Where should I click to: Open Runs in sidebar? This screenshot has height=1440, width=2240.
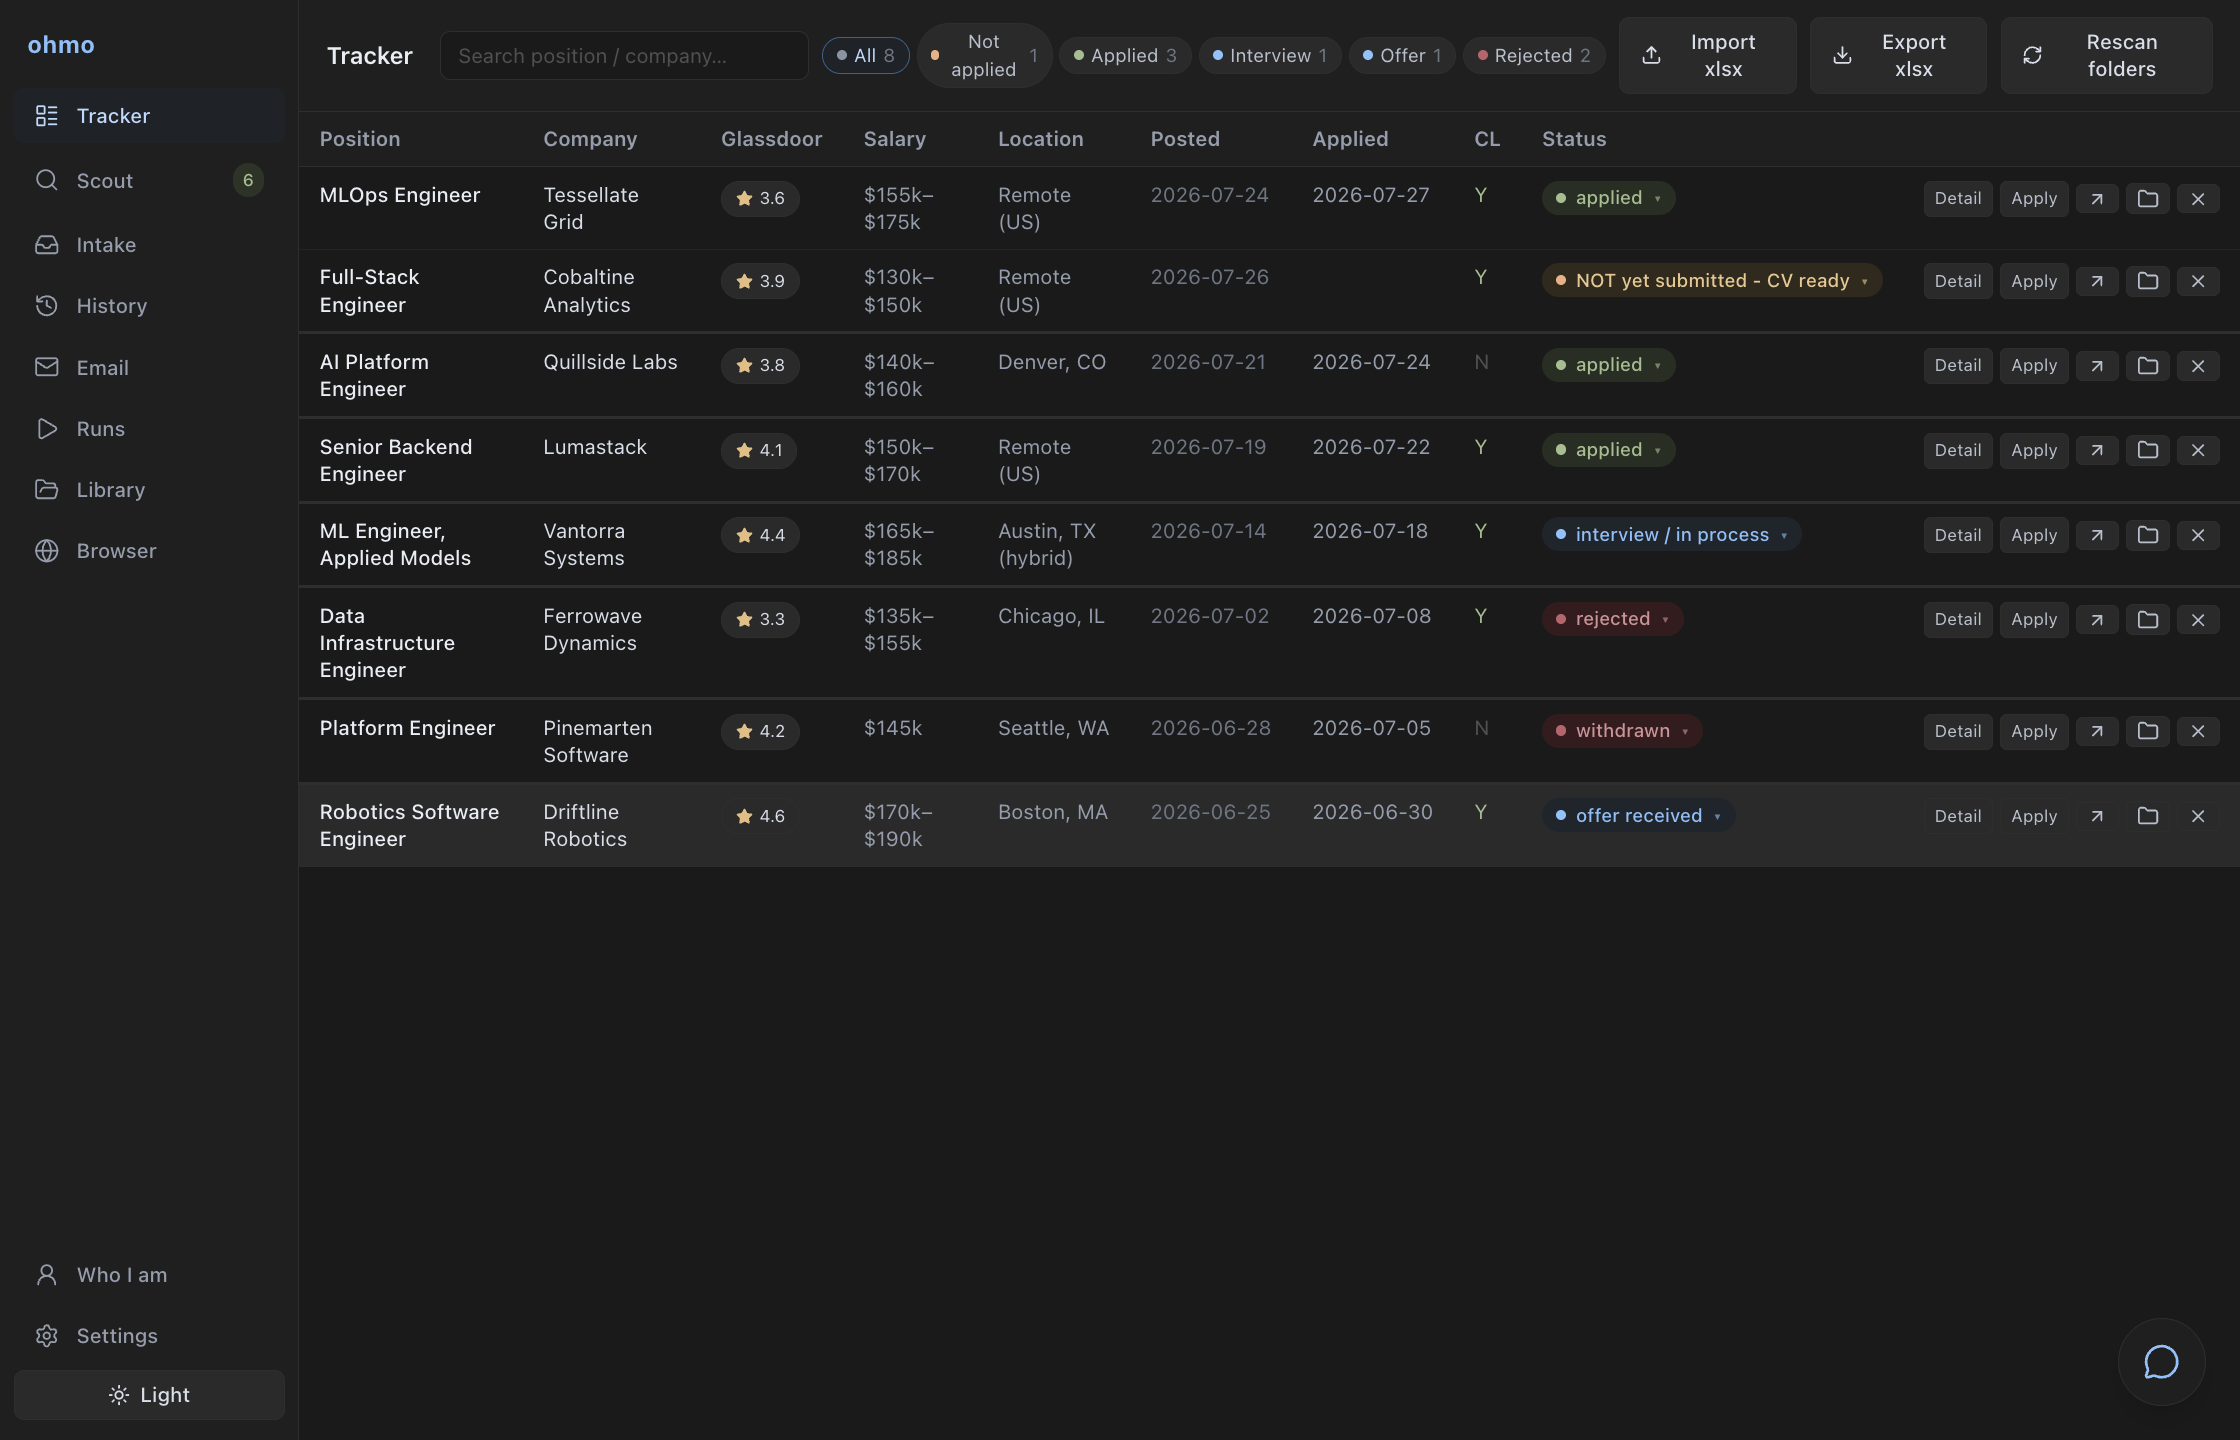click(x=149, y=429)
